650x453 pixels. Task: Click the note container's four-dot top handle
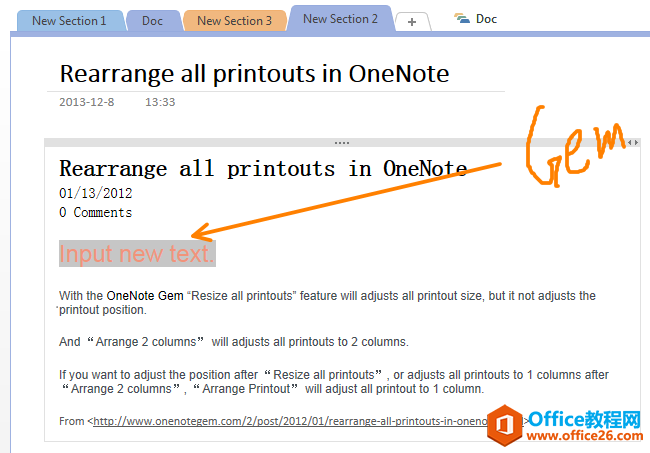(342, 143)
